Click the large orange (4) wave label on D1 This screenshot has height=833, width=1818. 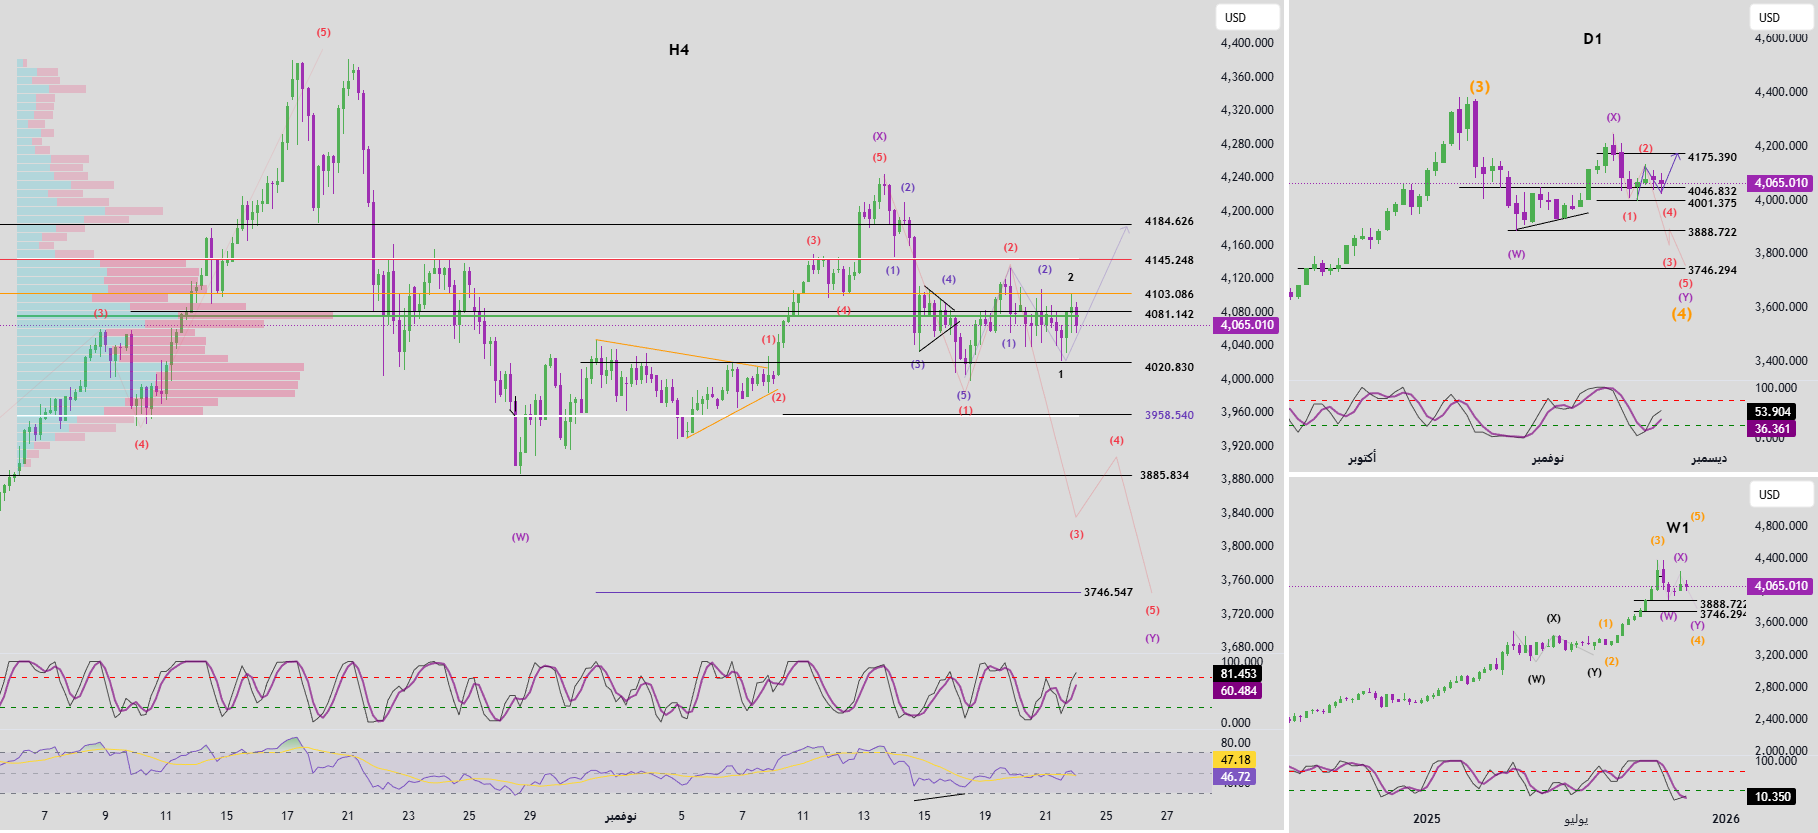click(1681, 314)
